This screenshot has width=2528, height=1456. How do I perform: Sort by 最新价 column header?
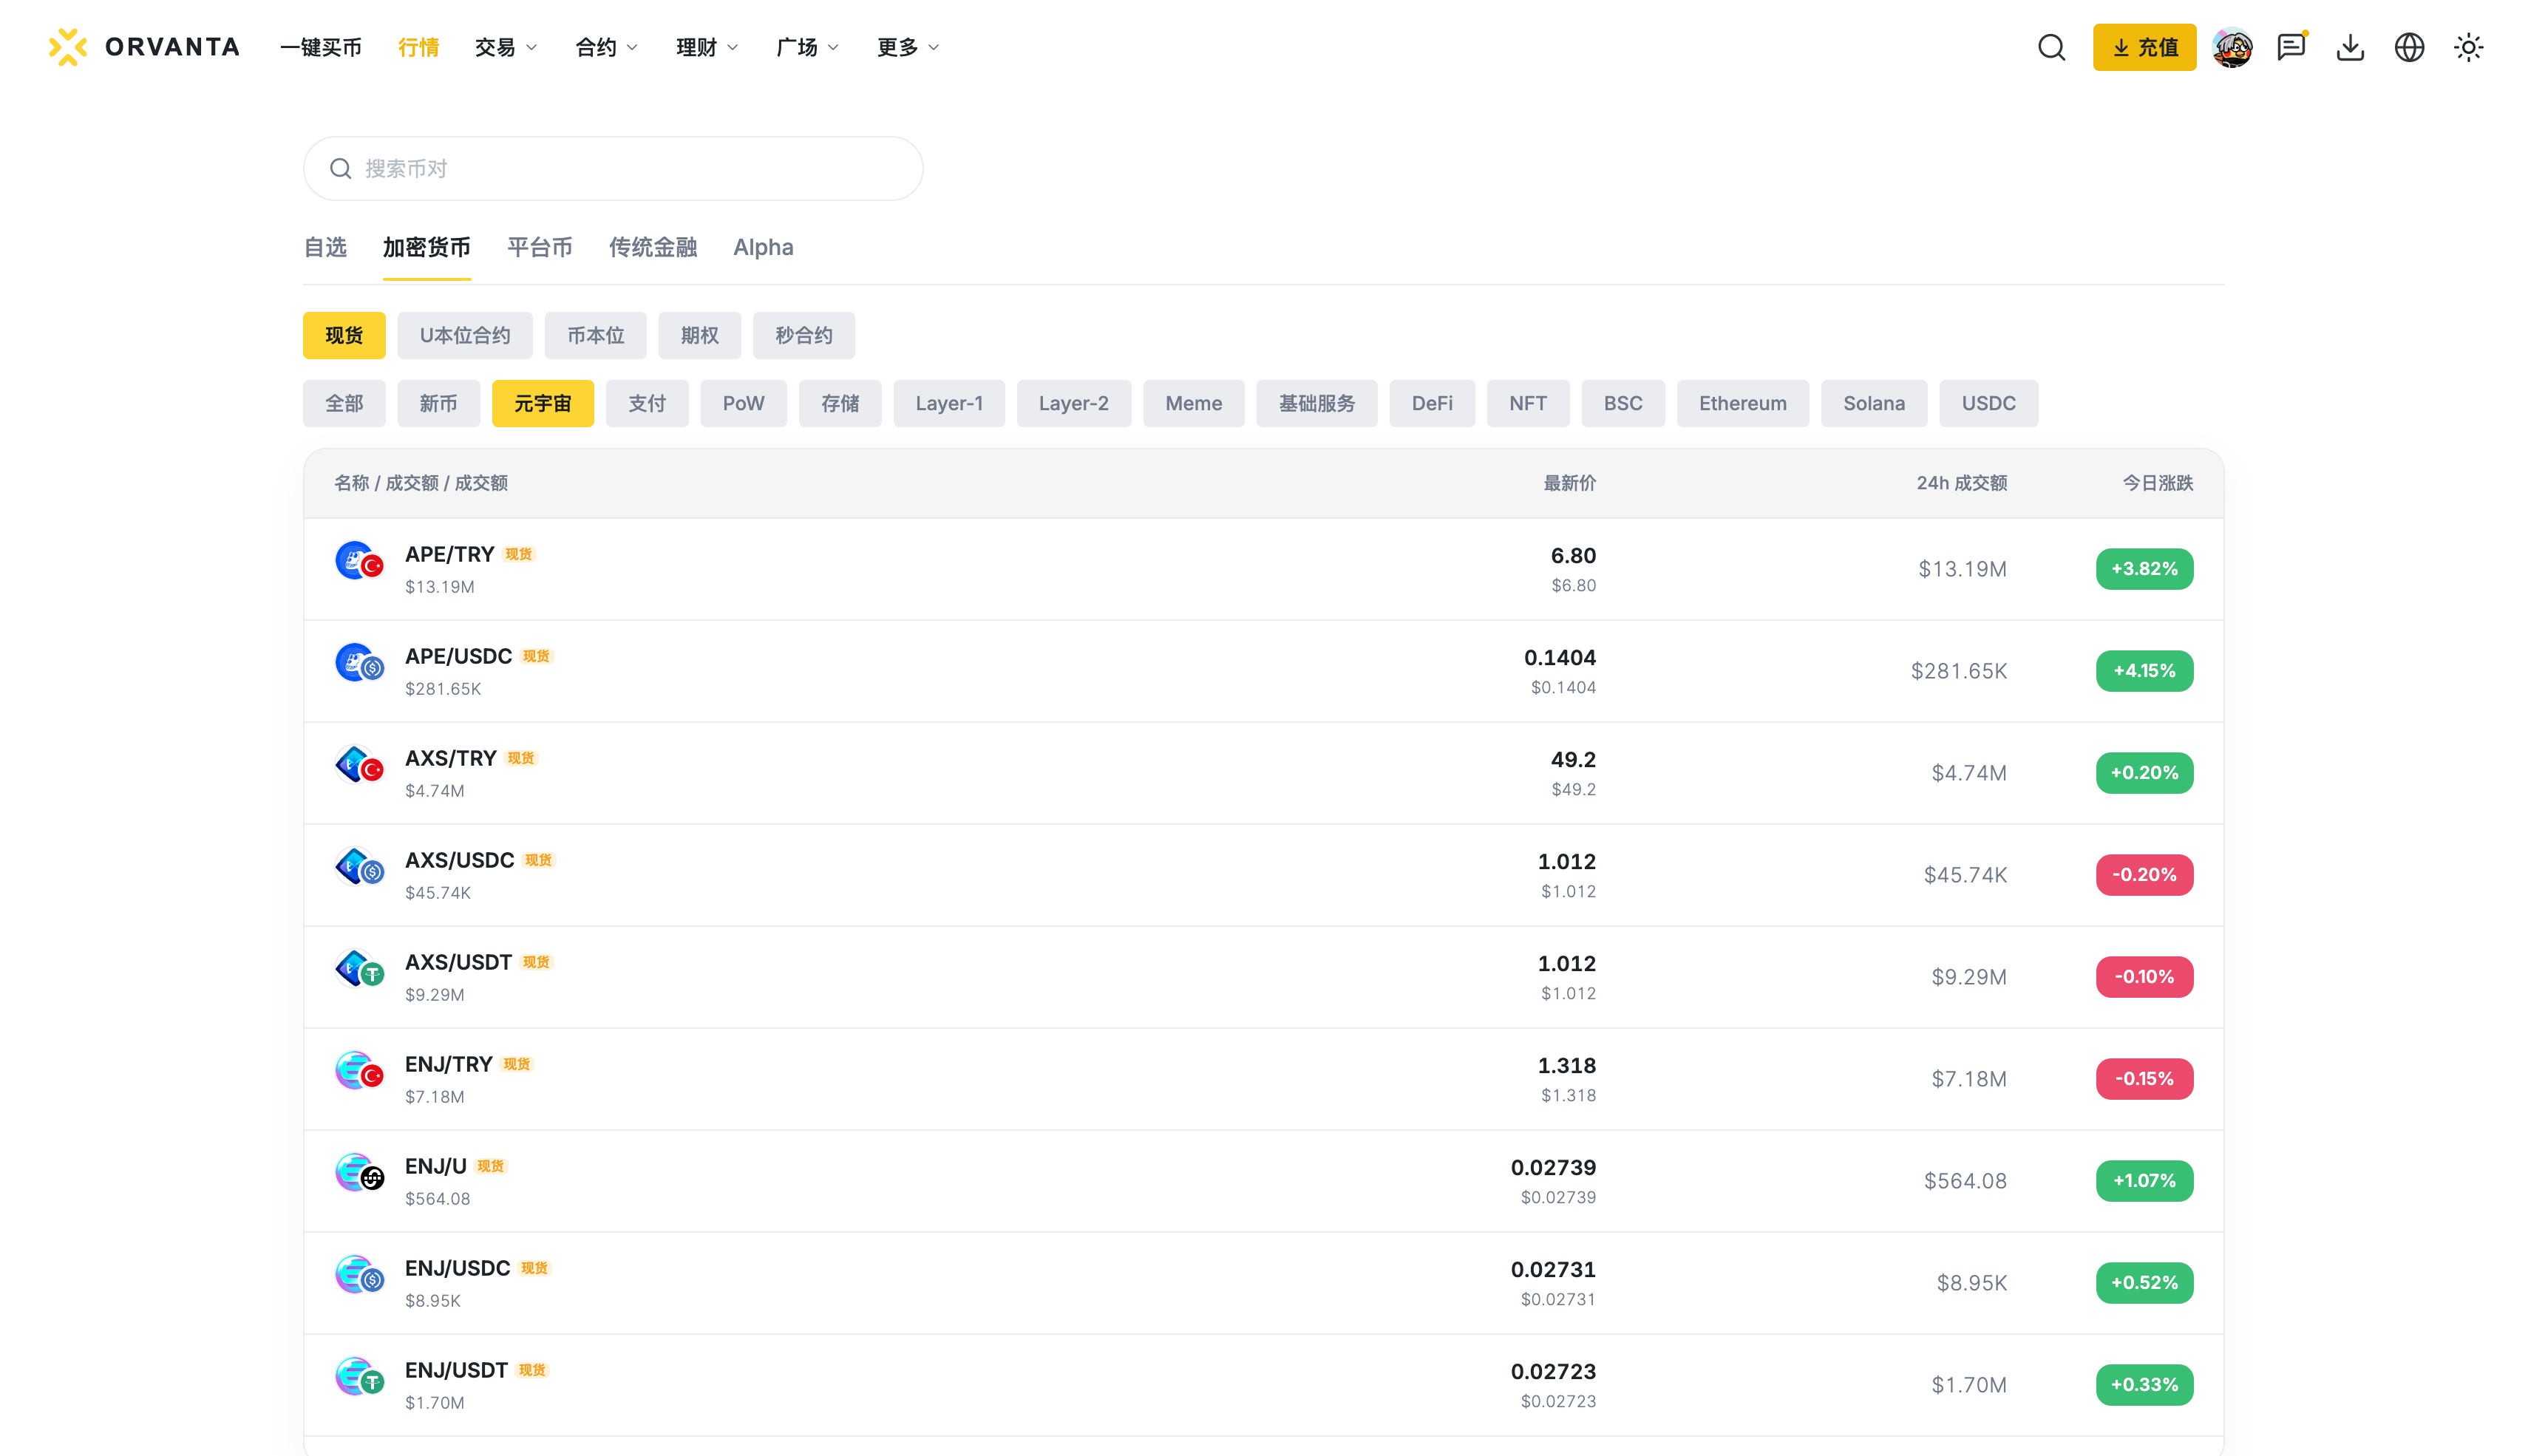1570,484
